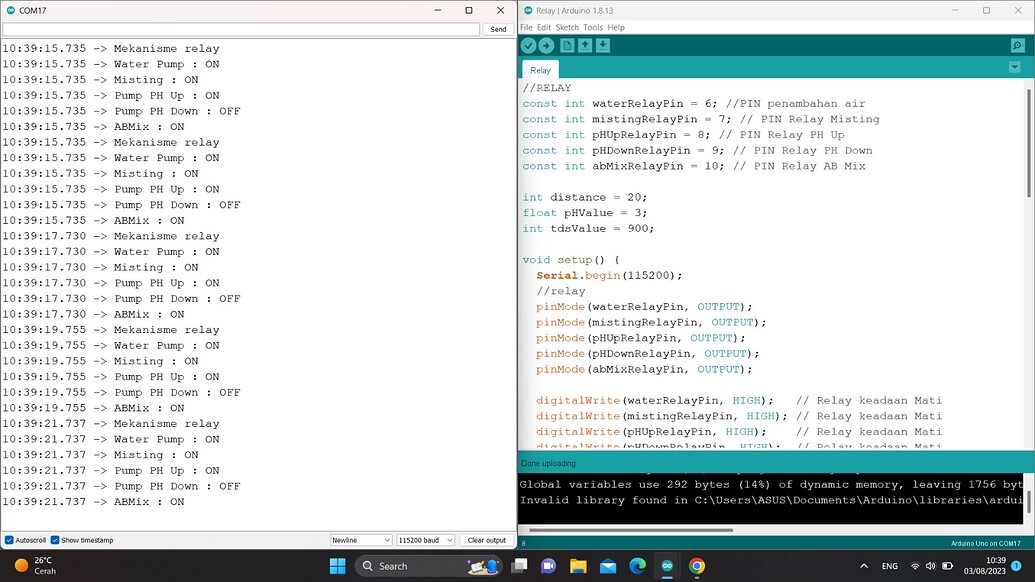The width and height of the screenshot is (1035, 582).
Task: Open the Newline line-ending dropdown
Action: click(360, 540)
